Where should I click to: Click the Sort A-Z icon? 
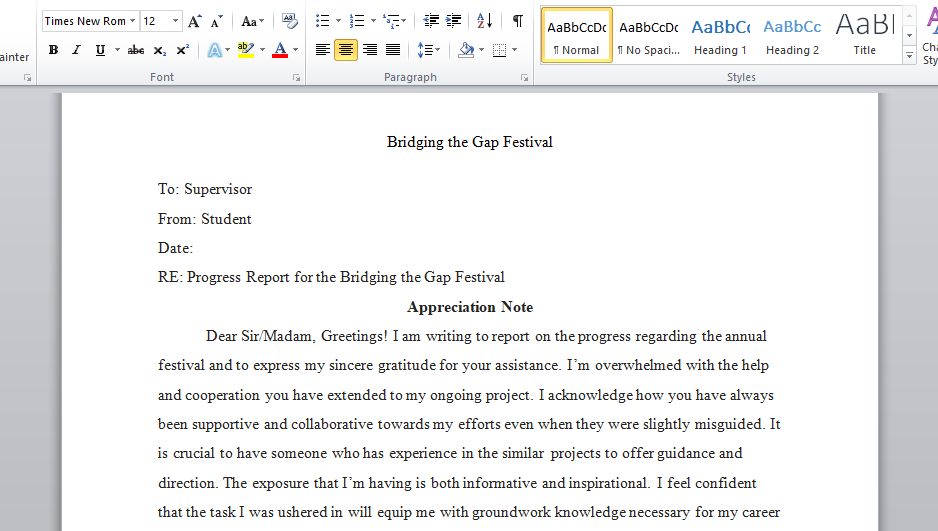pyautogui.click(x=485, y=21)
